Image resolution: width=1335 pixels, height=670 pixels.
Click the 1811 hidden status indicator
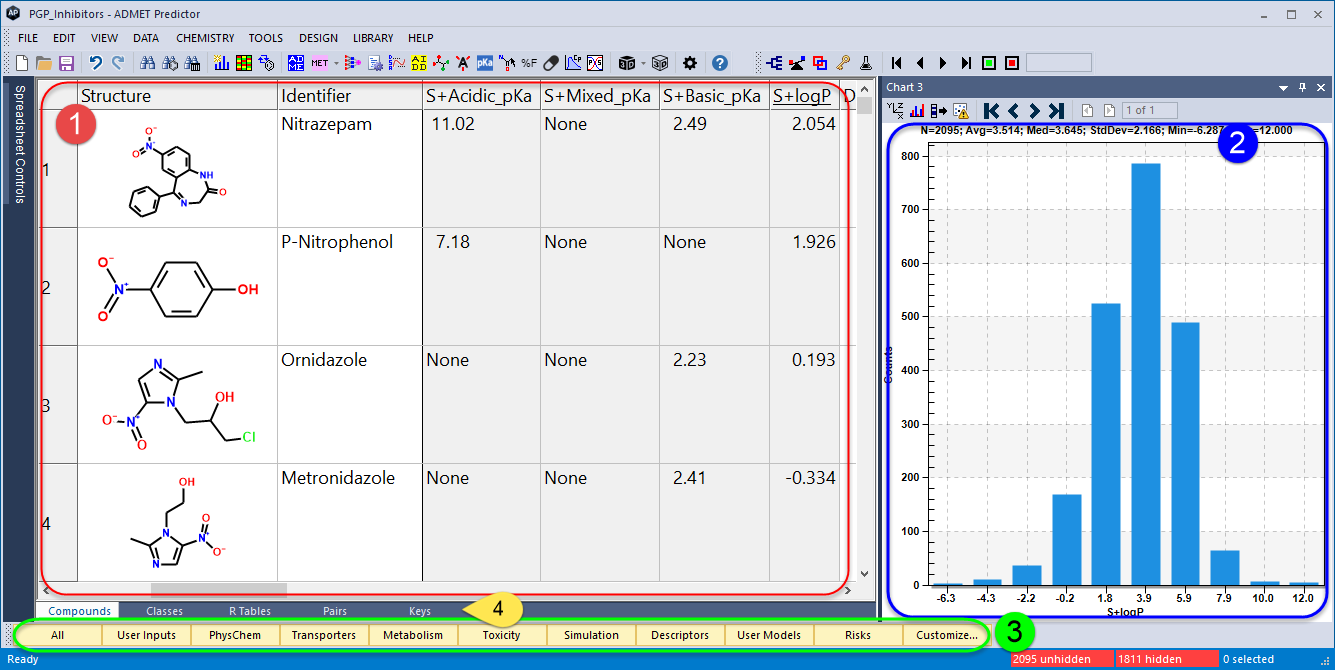[x=1165, y=659]
